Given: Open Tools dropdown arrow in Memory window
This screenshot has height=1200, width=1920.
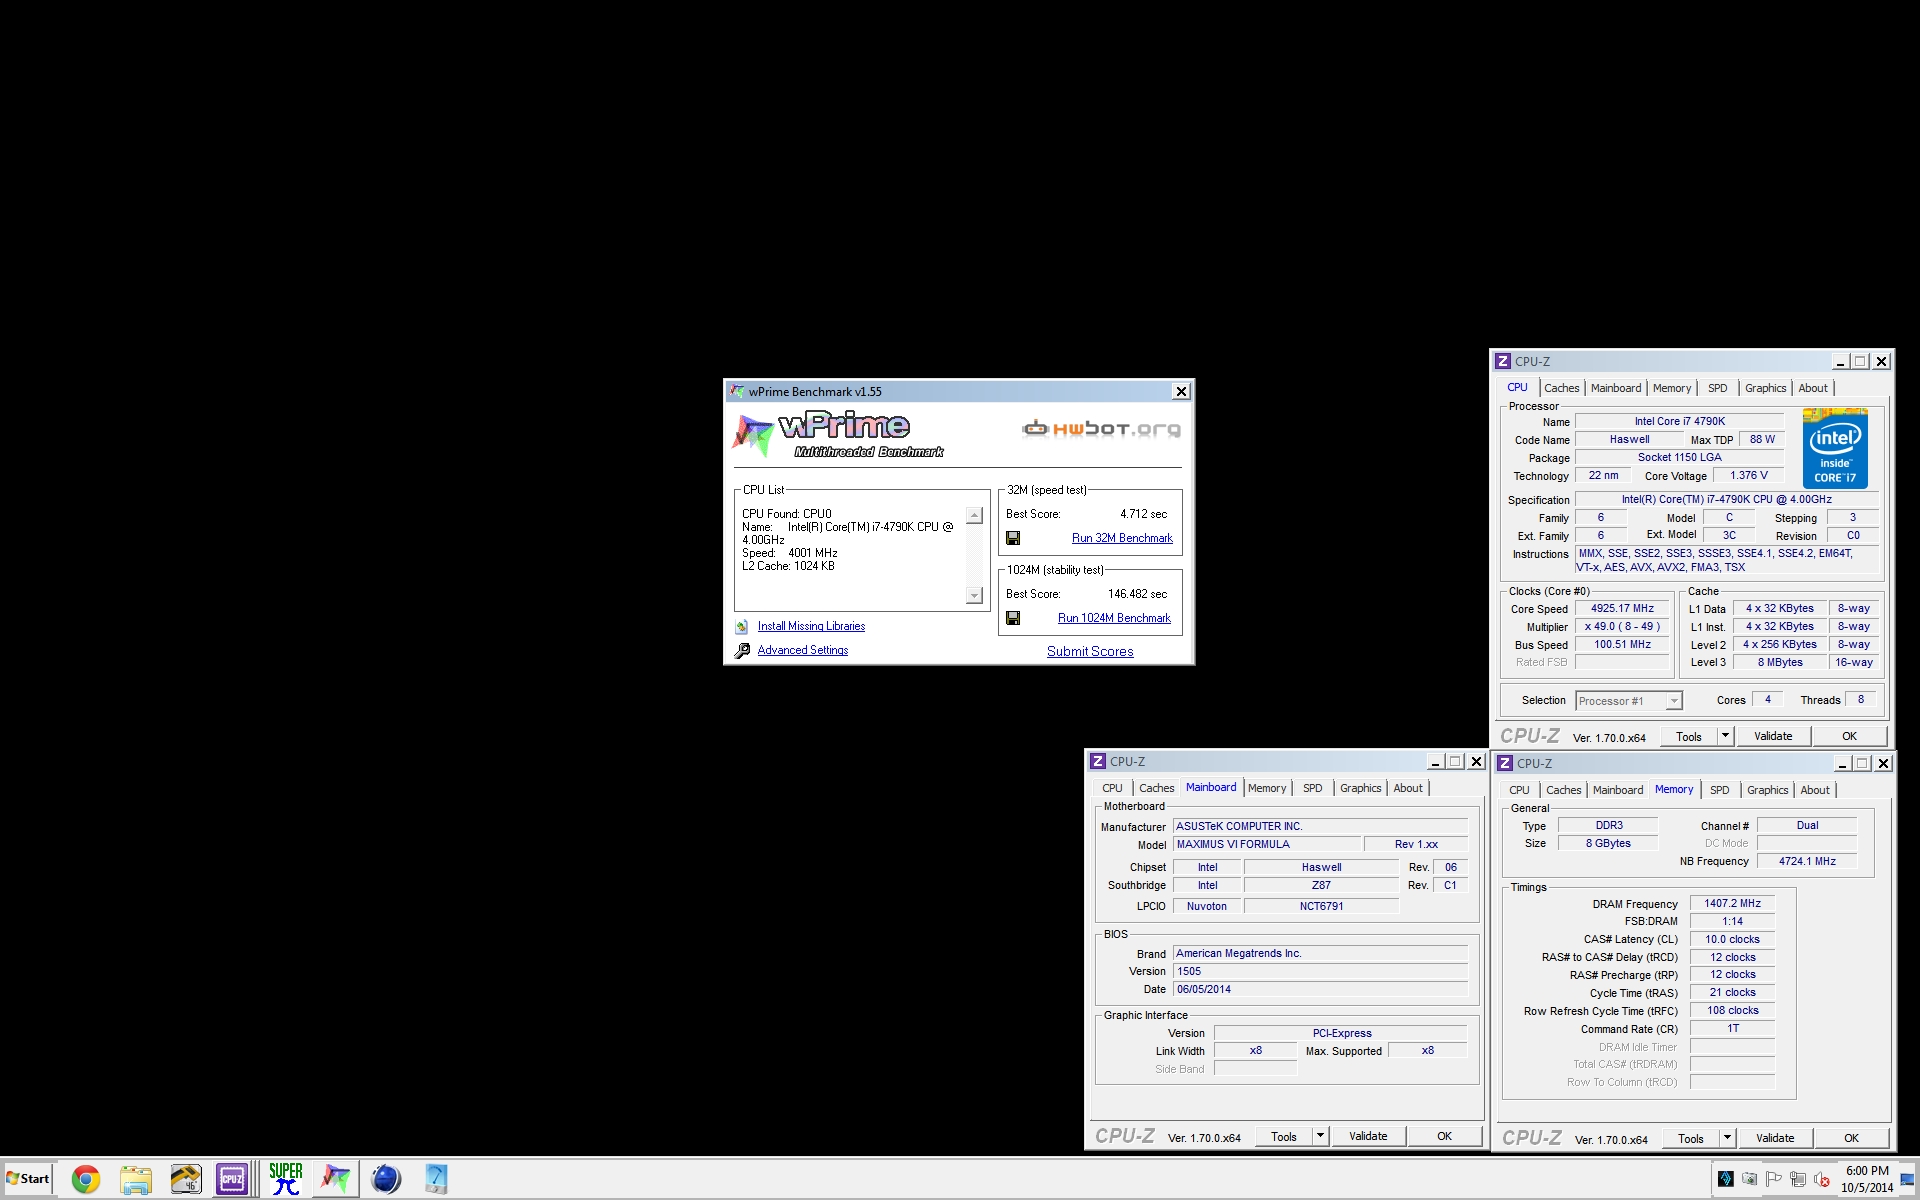Looking at the screenshot, I should (x=1727, y=1138).
